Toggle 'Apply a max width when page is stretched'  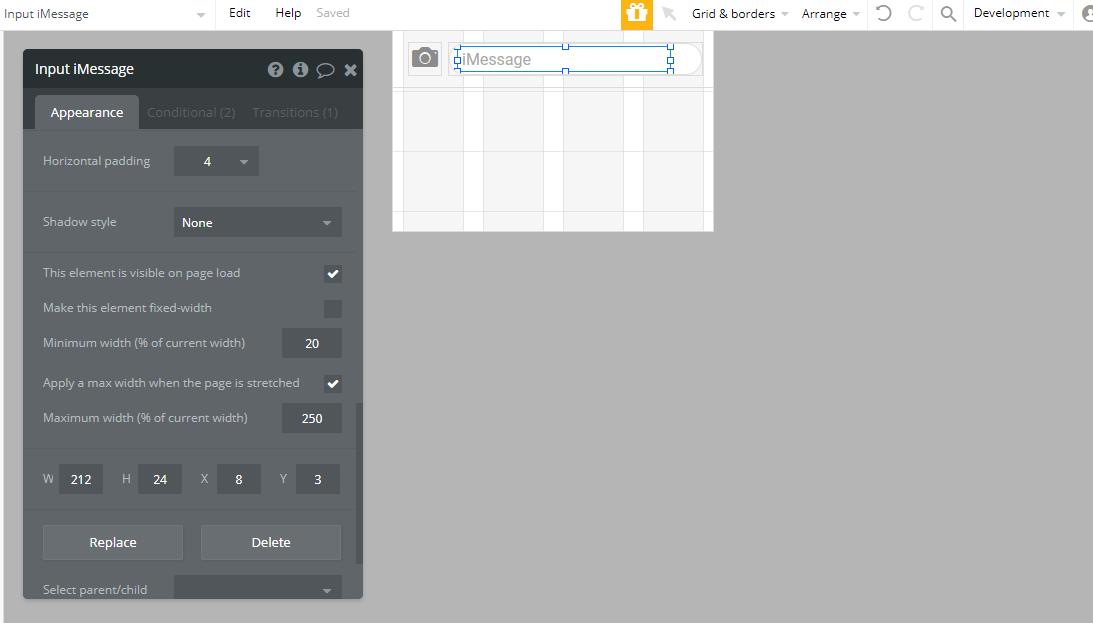pyautogui.click(x=333, y=384)
